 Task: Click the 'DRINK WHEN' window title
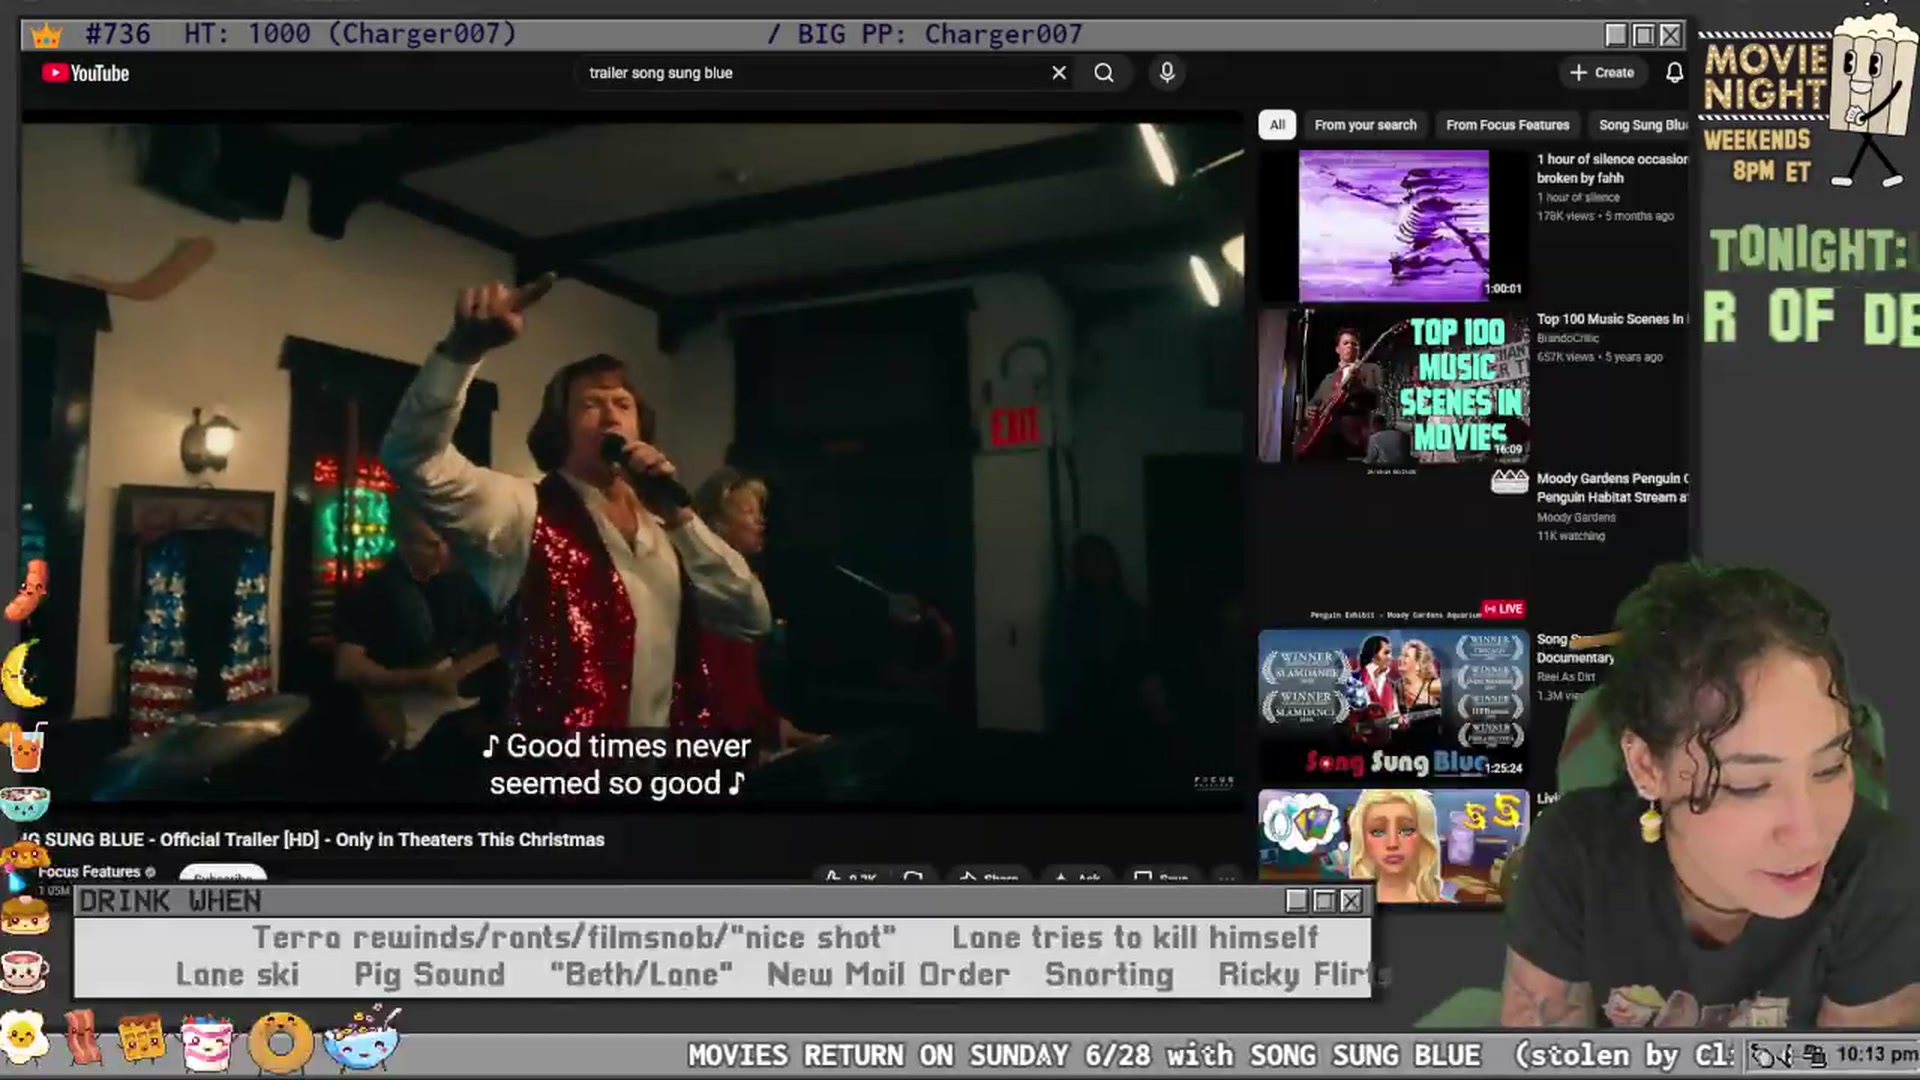click(170, 902)
